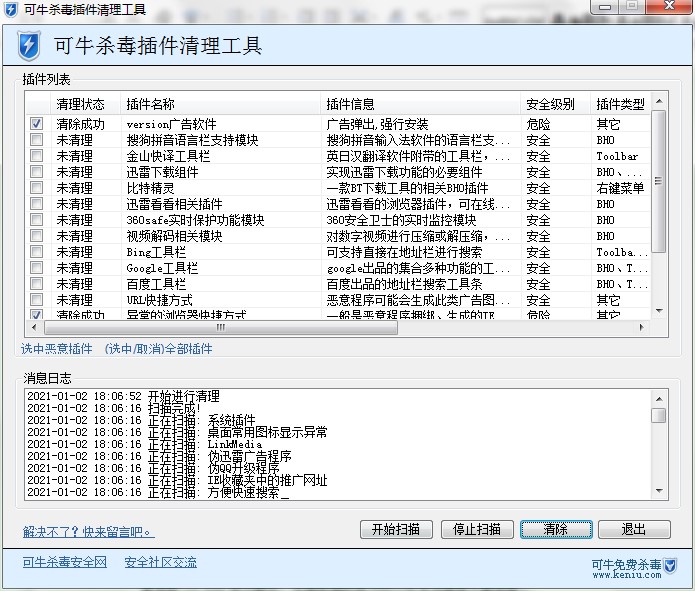Click the plugin list scroll-right arrow
The height and width of the screenshot is (591, 695).
click(641, 327)
